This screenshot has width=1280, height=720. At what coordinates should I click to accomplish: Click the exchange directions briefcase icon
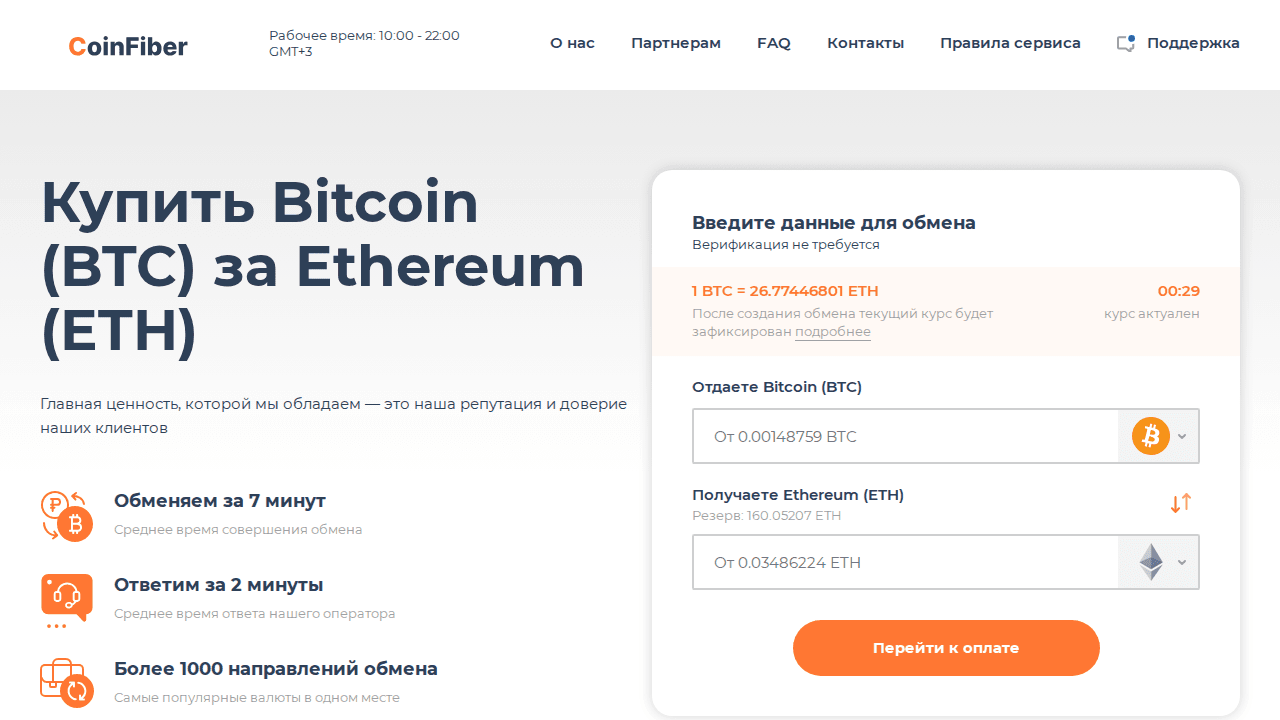(x=66, y=682)
